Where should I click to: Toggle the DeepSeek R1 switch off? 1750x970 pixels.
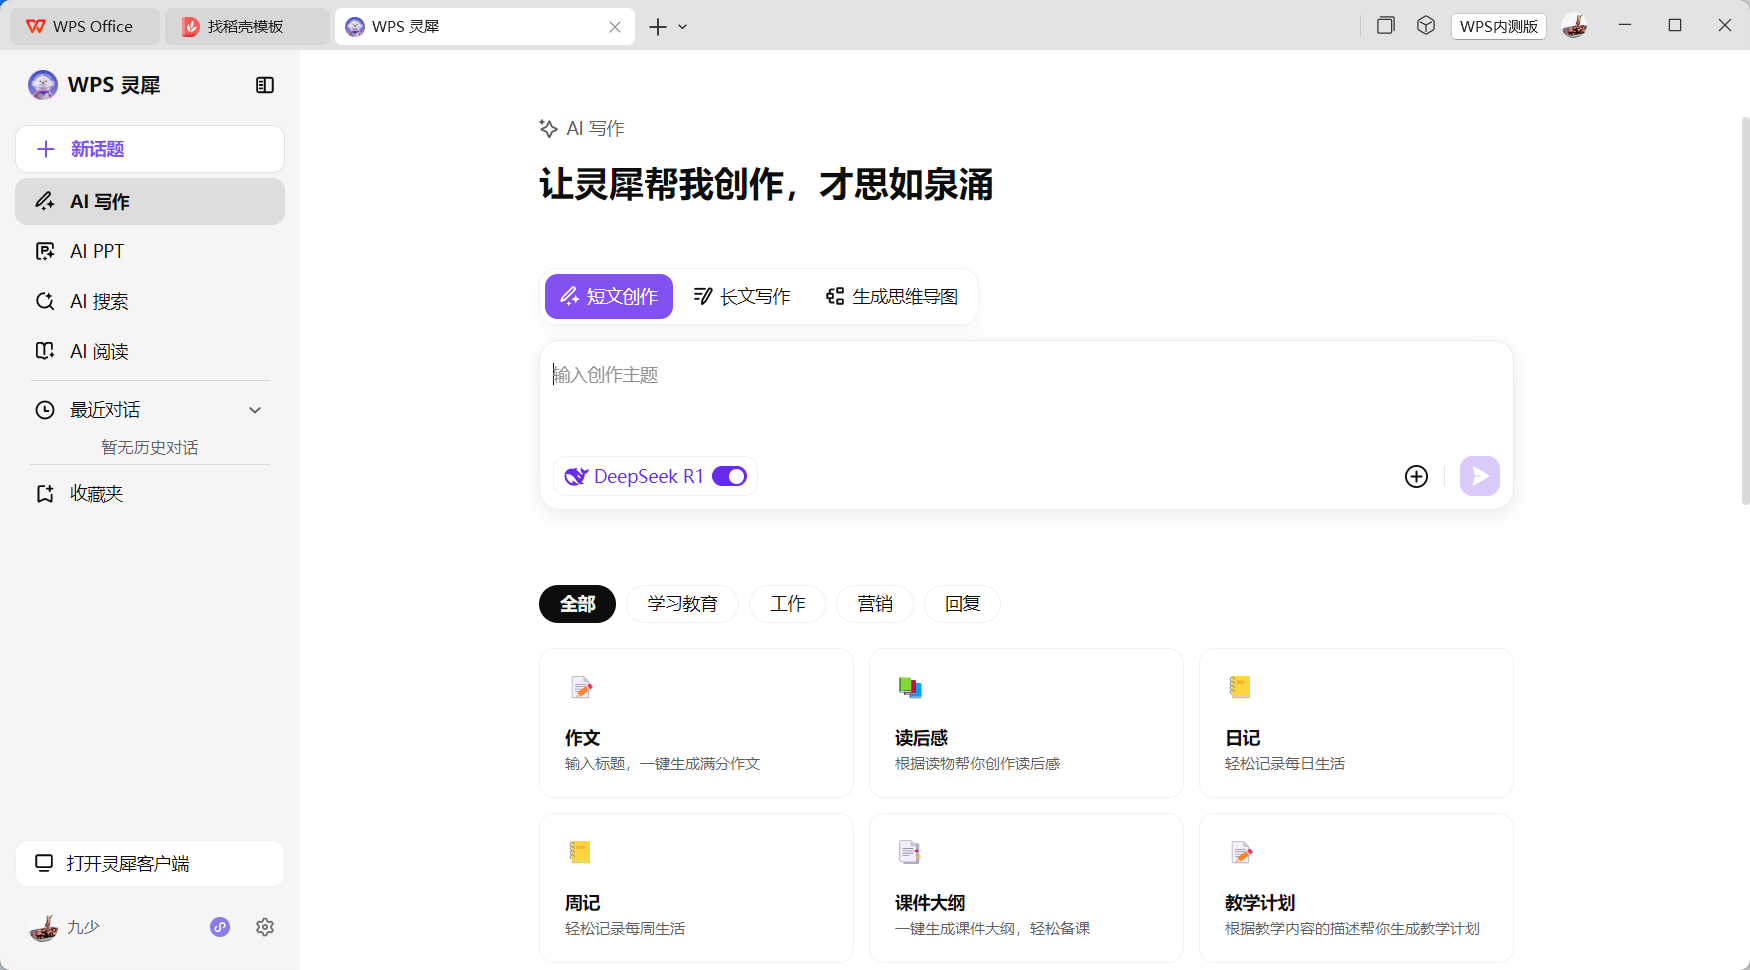click(729, 476)
